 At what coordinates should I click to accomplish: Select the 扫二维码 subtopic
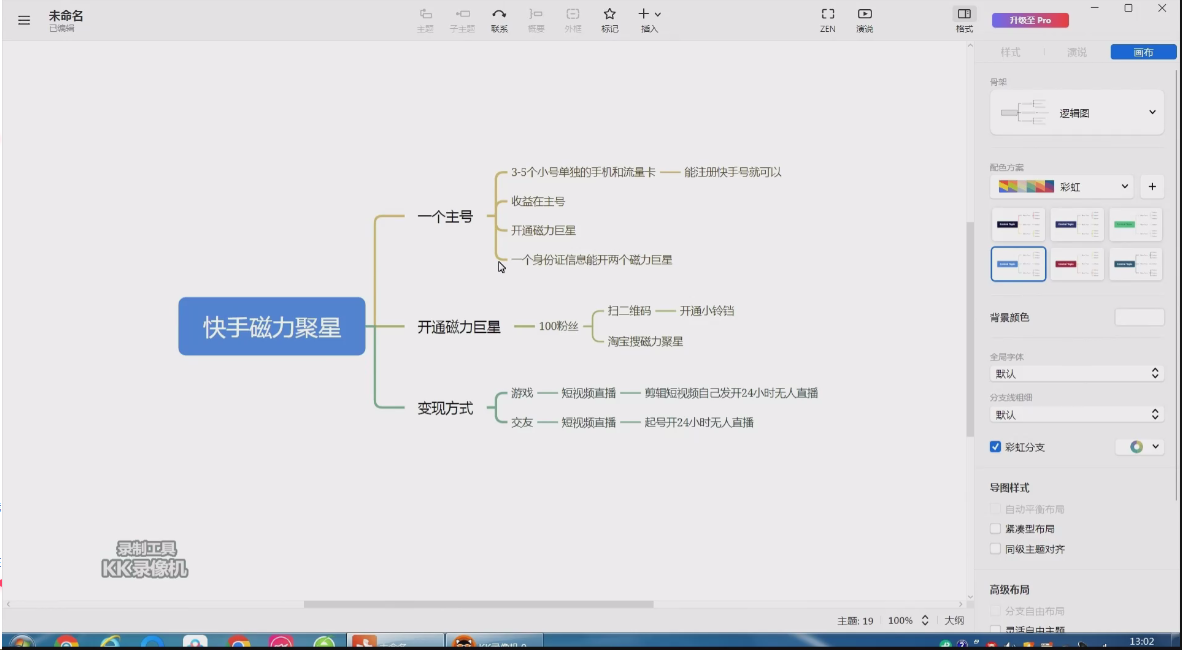[629, 311]
